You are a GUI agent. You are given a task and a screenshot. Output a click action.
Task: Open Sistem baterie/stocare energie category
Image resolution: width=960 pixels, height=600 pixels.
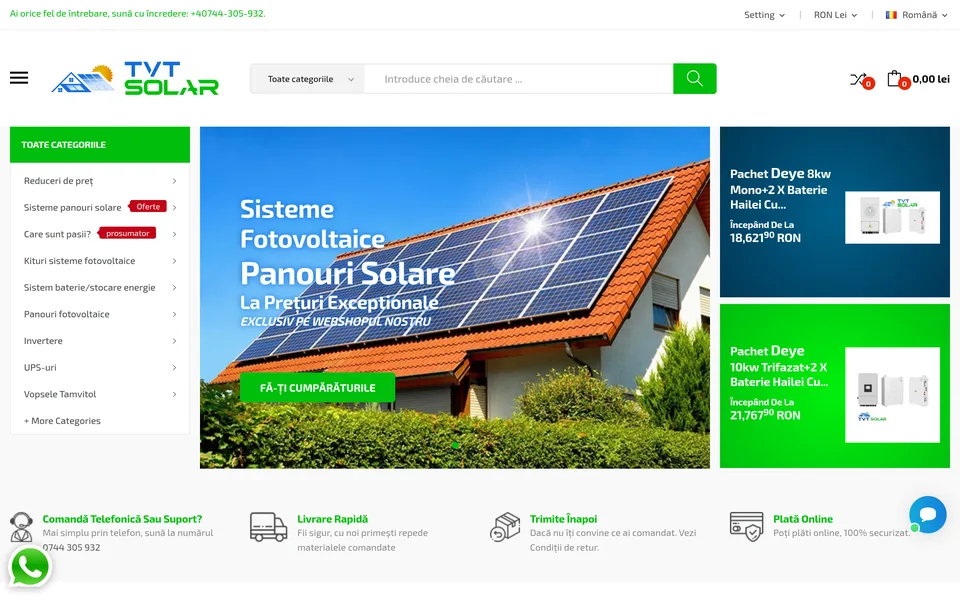(89, 287)
